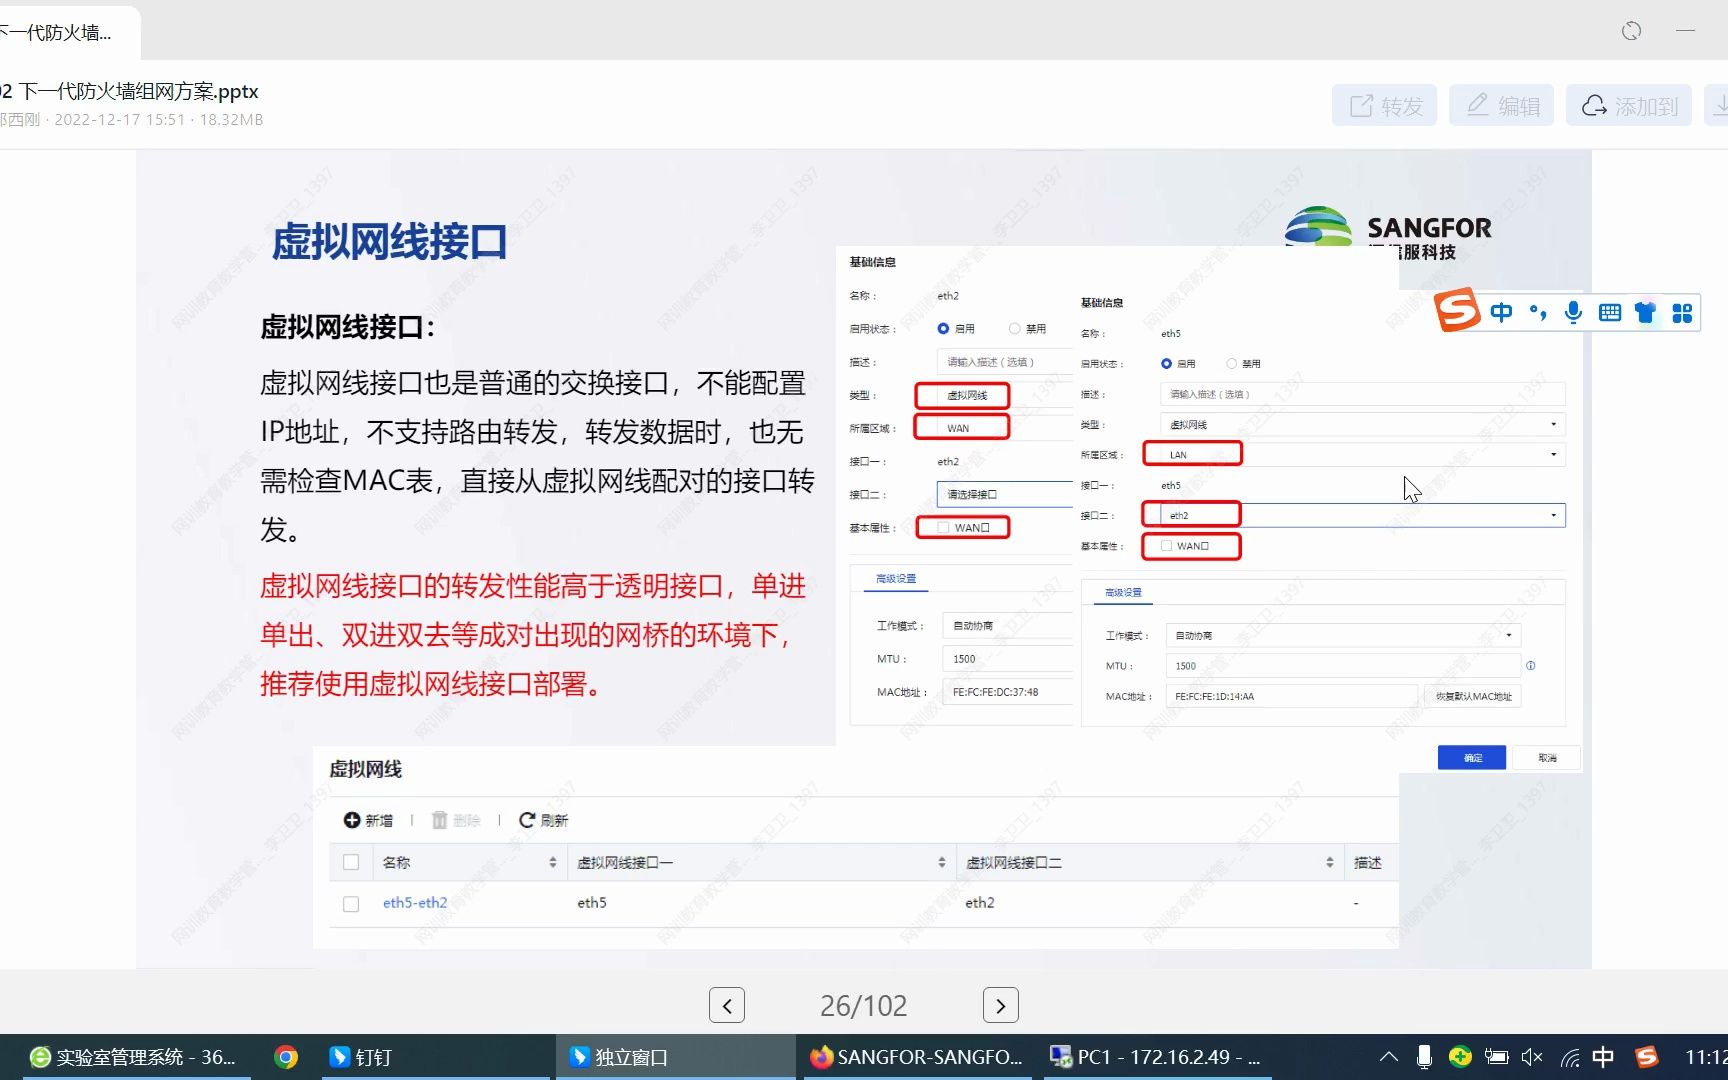
Task: Click the 新增 plus icon in 虚拟网线 list
Action: tap(352, 820)
